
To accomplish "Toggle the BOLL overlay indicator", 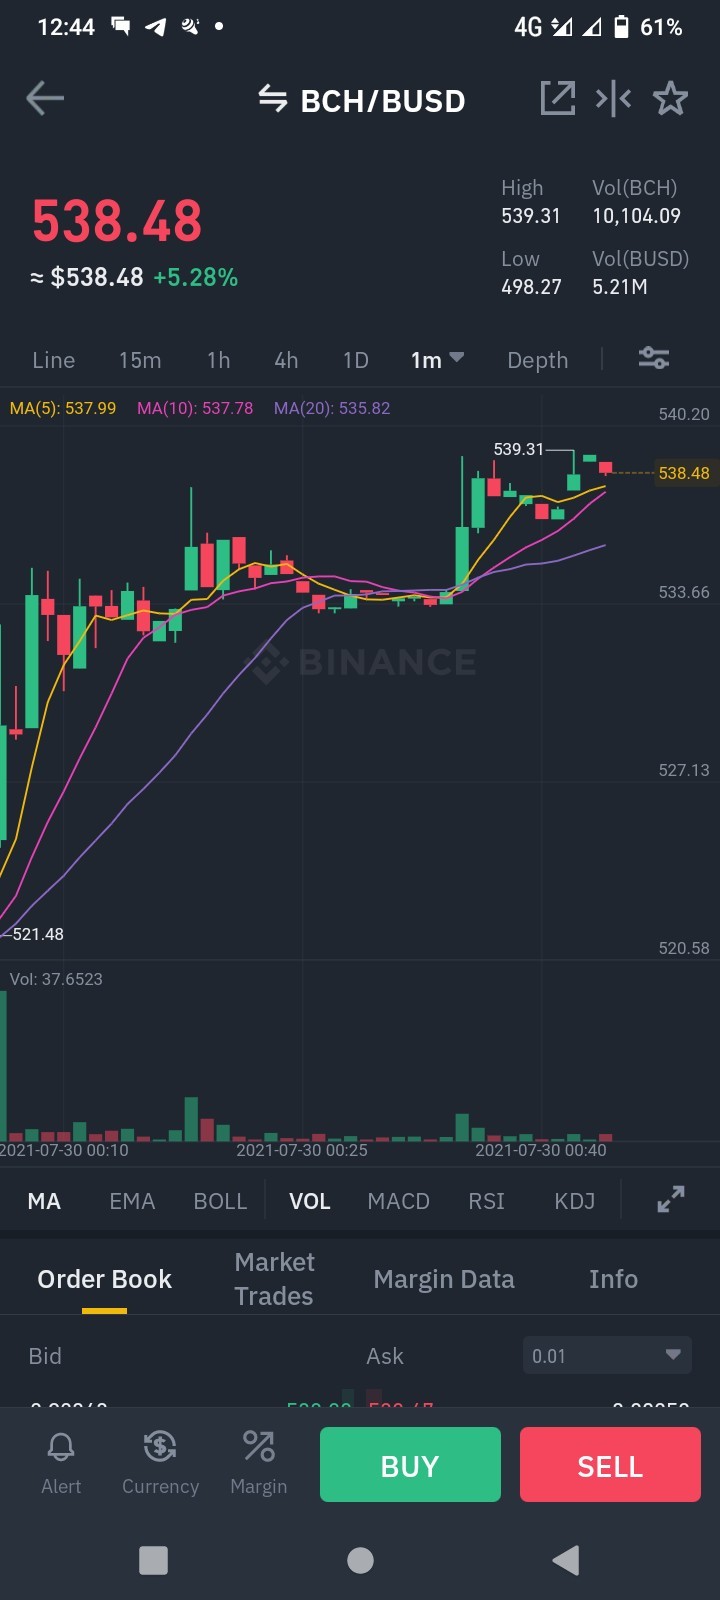I will pyautogui.click(x=220, y=1201).
